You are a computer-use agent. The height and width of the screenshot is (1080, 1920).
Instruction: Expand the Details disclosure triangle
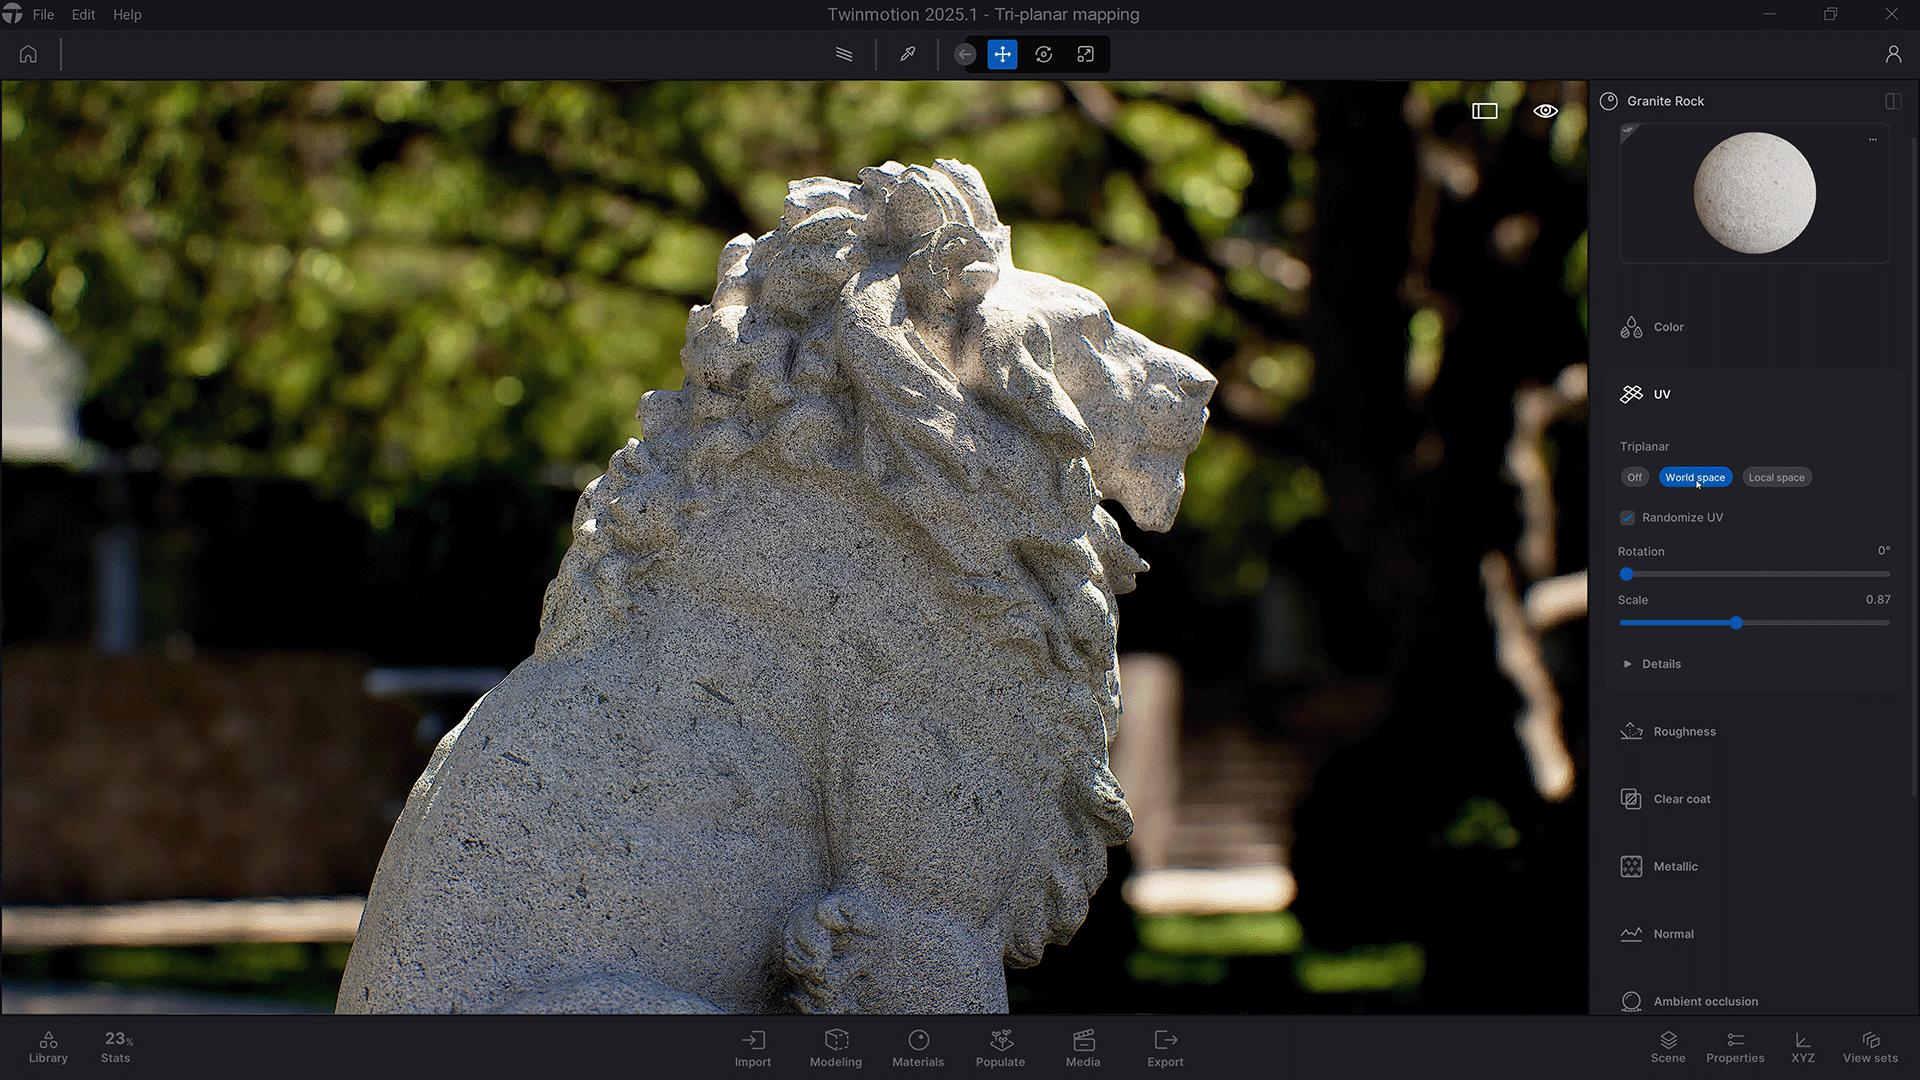(1627, 664)
